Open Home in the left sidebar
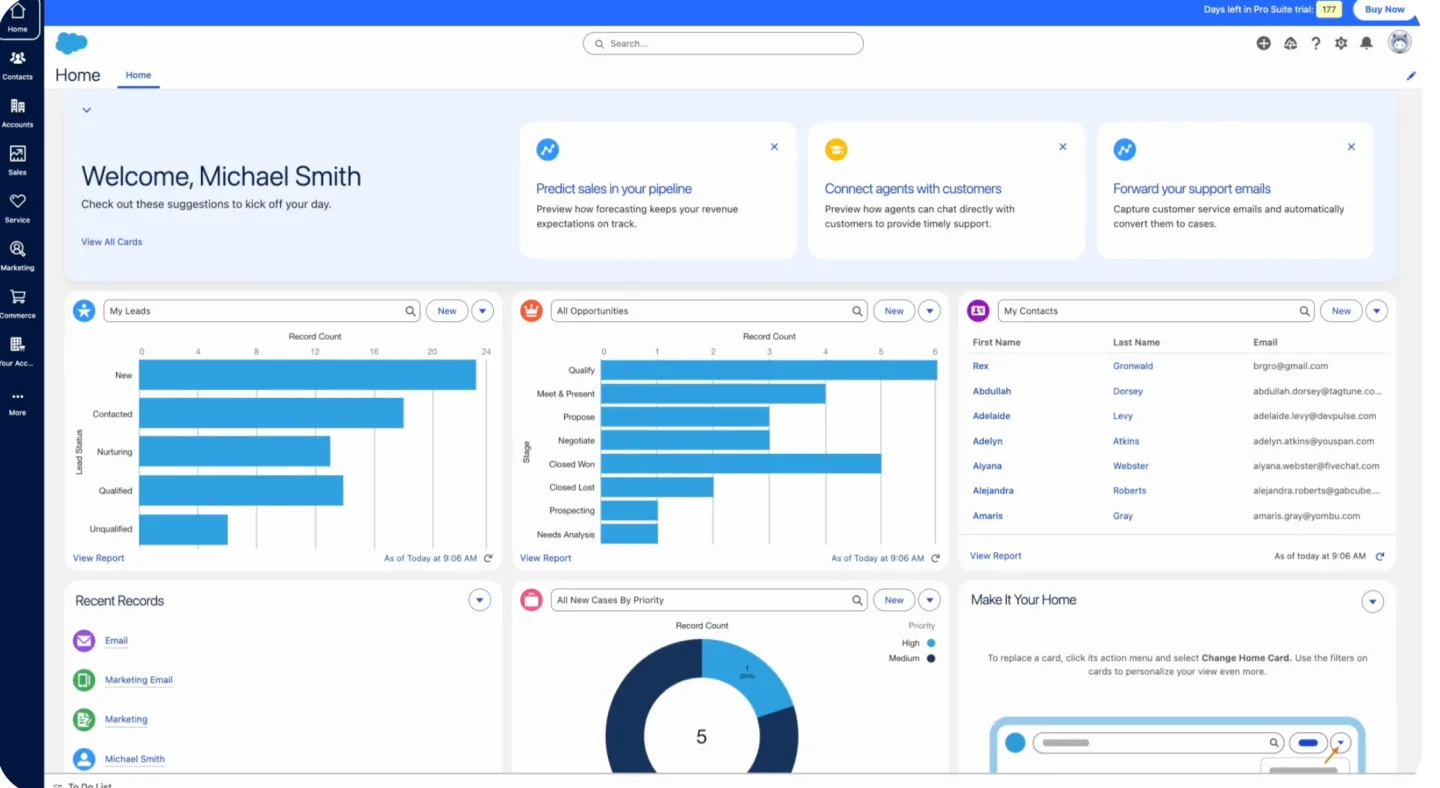1440x788 pixels. [18, 19]
